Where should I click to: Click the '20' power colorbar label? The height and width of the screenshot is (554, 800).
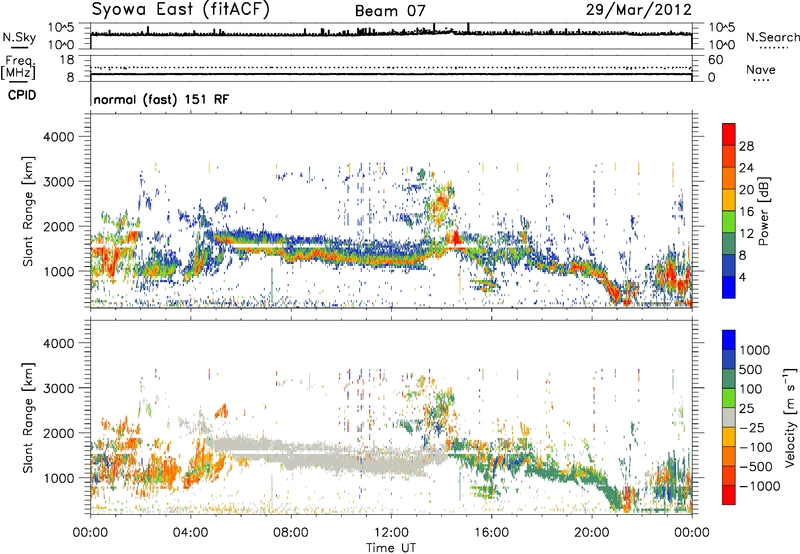click(x=746, y=190)
